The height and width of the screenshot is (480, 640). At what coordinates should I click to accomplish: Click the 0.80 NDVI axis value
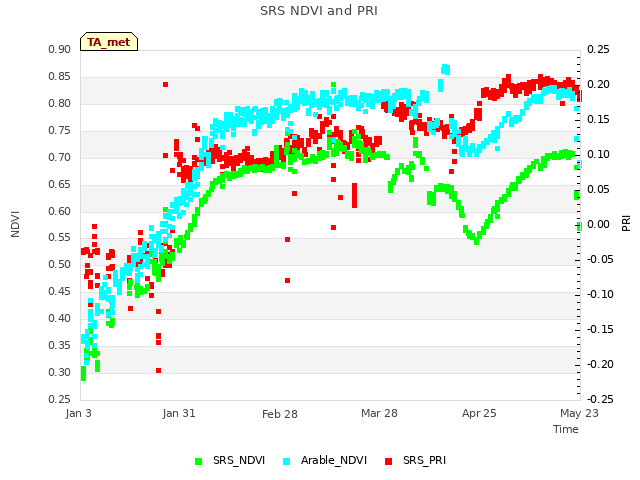click(60, 103)
